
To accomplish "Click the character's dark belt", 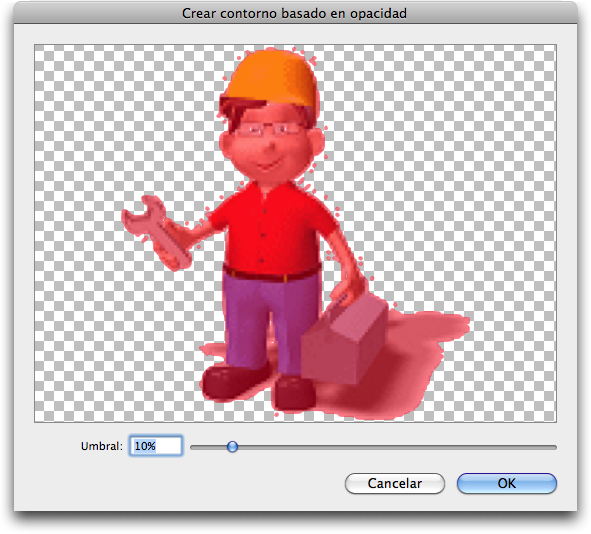I will coord(271,273).
